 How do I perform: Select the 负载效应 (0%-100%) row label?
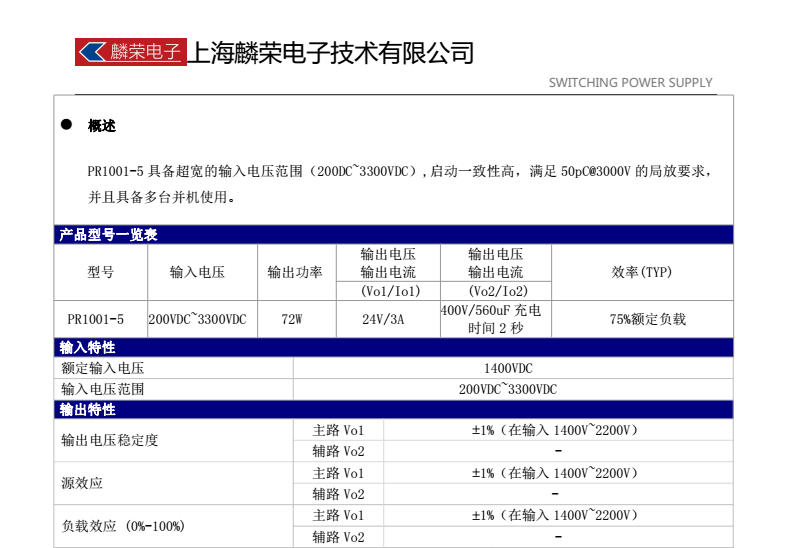[123, 526]
